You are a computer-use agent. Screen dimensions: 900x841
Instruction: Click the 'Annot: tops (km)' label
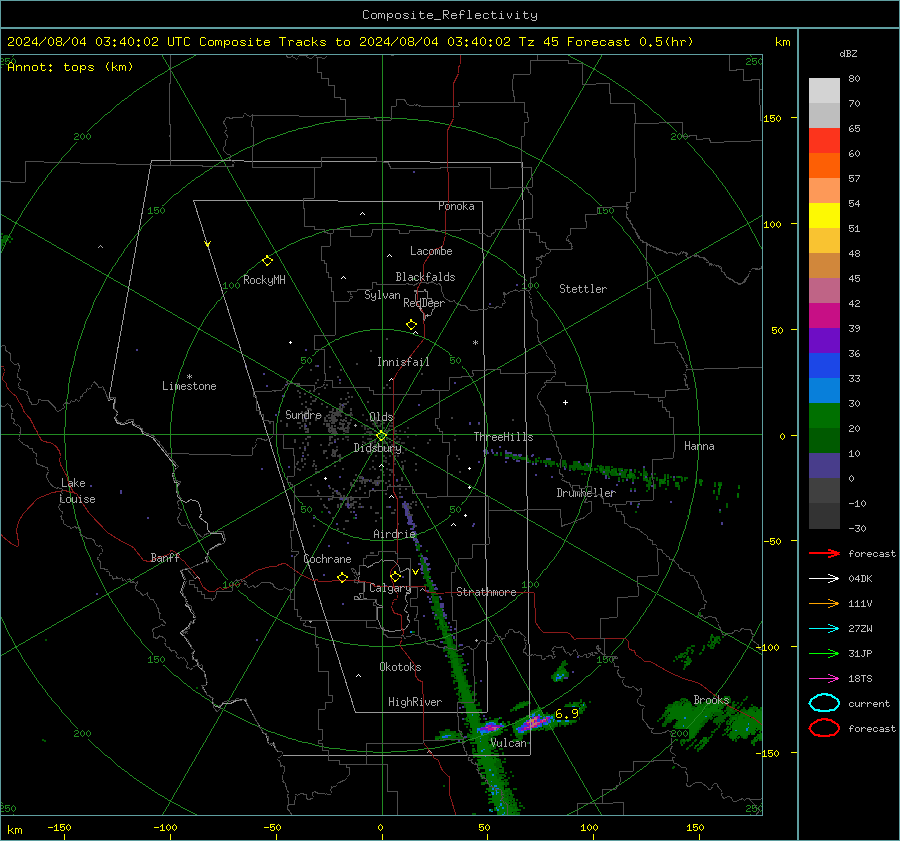(70, 67)
